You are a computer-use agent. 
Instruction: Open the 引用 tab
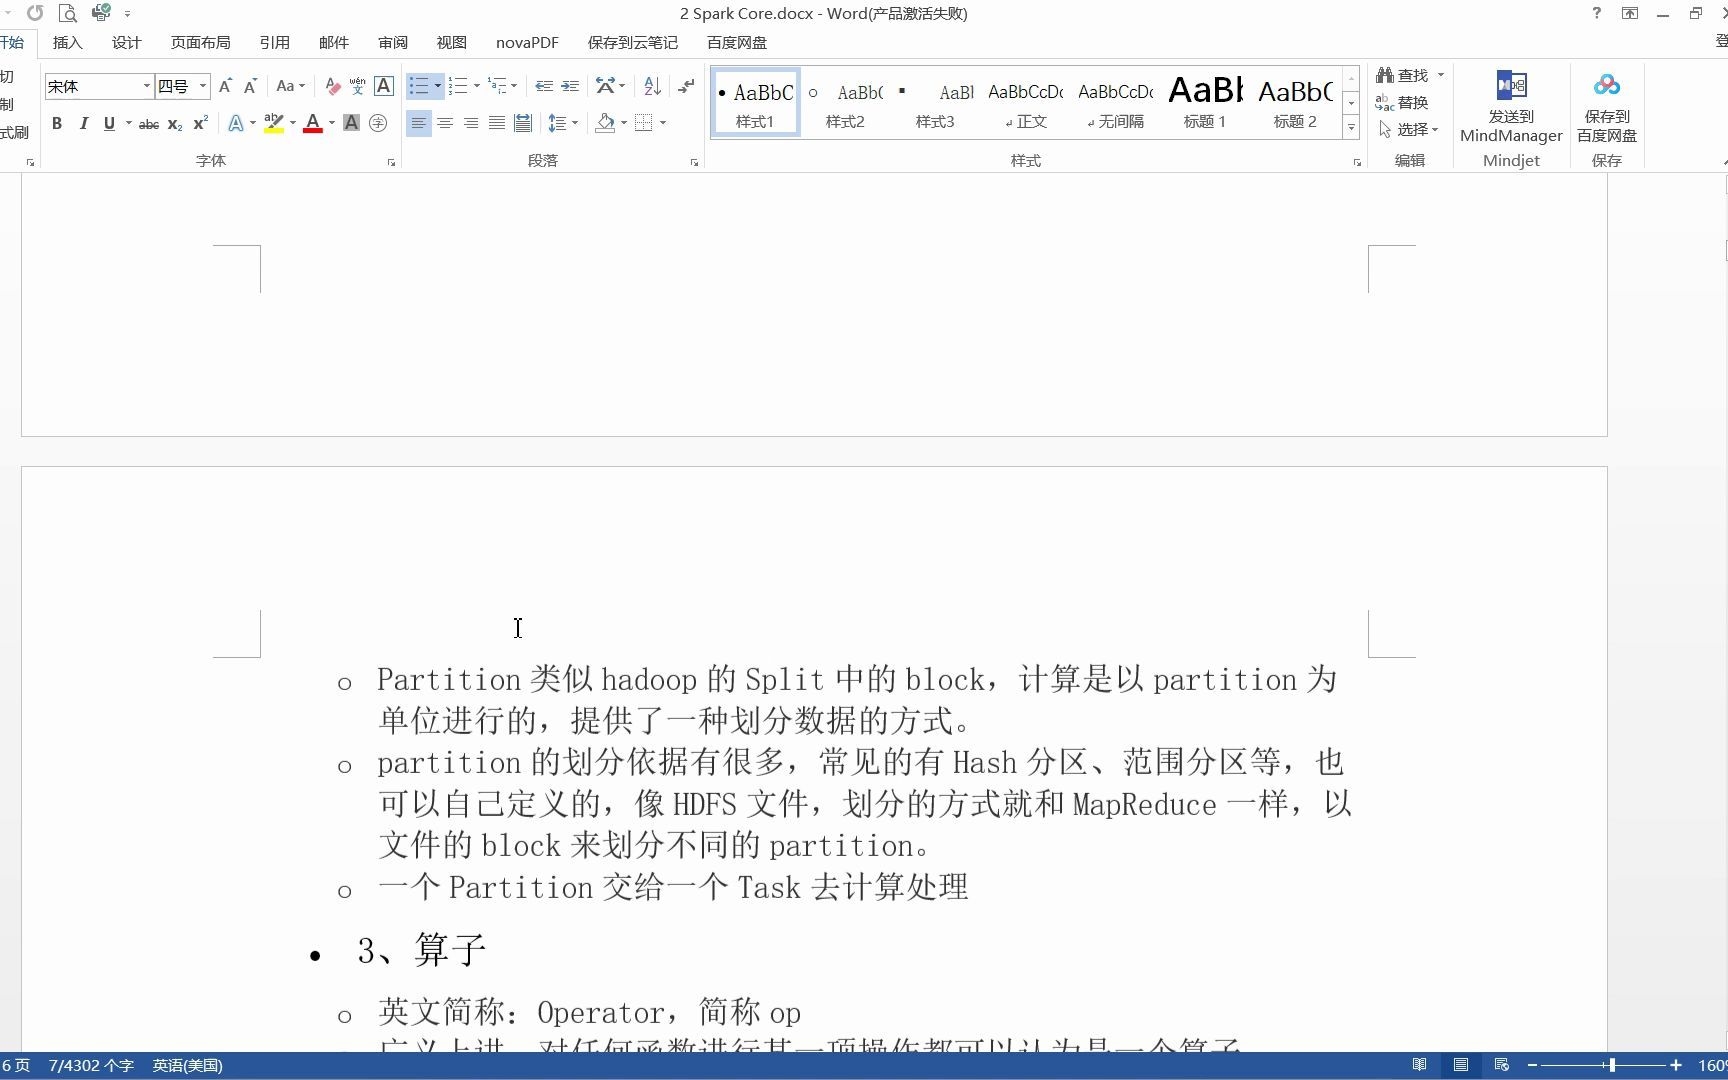click(x=275, y=42)
